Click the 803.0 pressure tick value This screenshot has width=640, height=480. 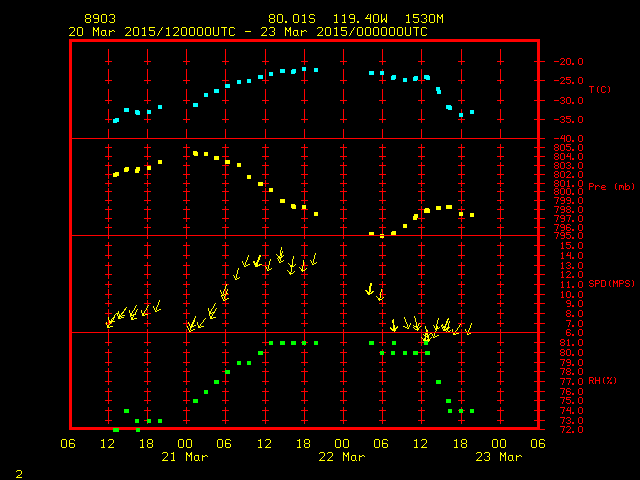569,165
